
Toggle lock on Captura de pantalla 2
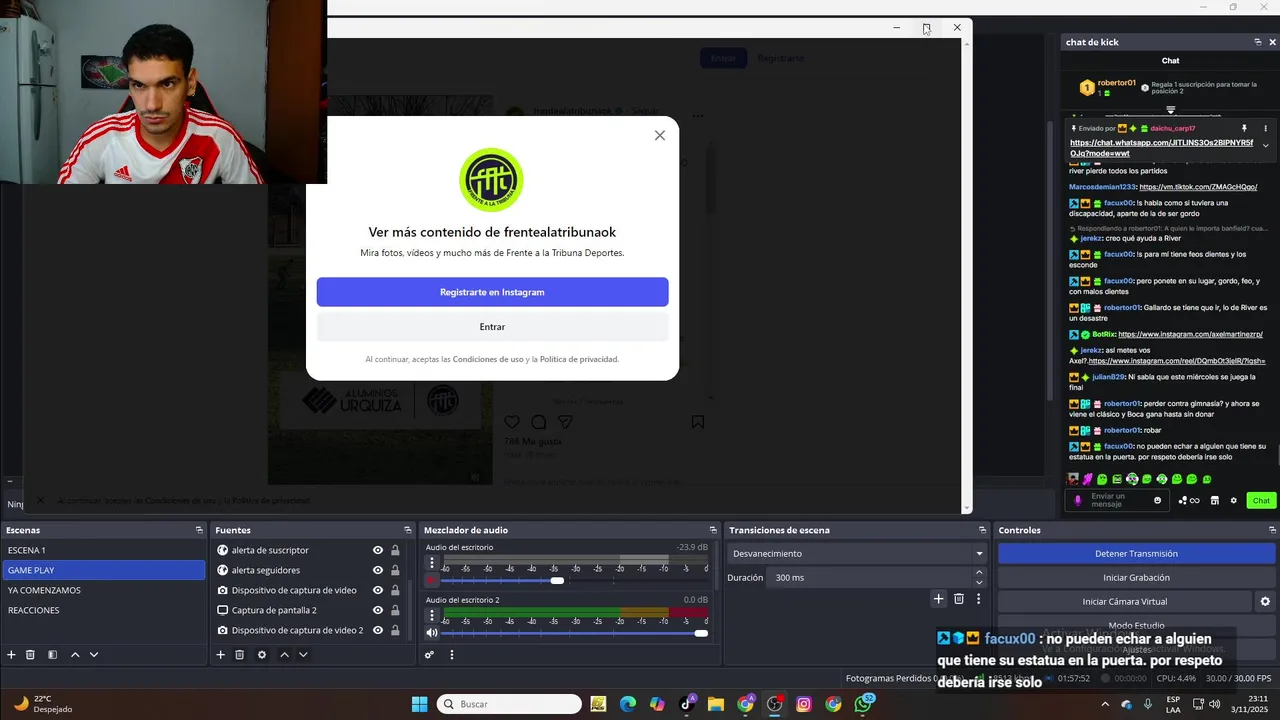tap(395, 610)
